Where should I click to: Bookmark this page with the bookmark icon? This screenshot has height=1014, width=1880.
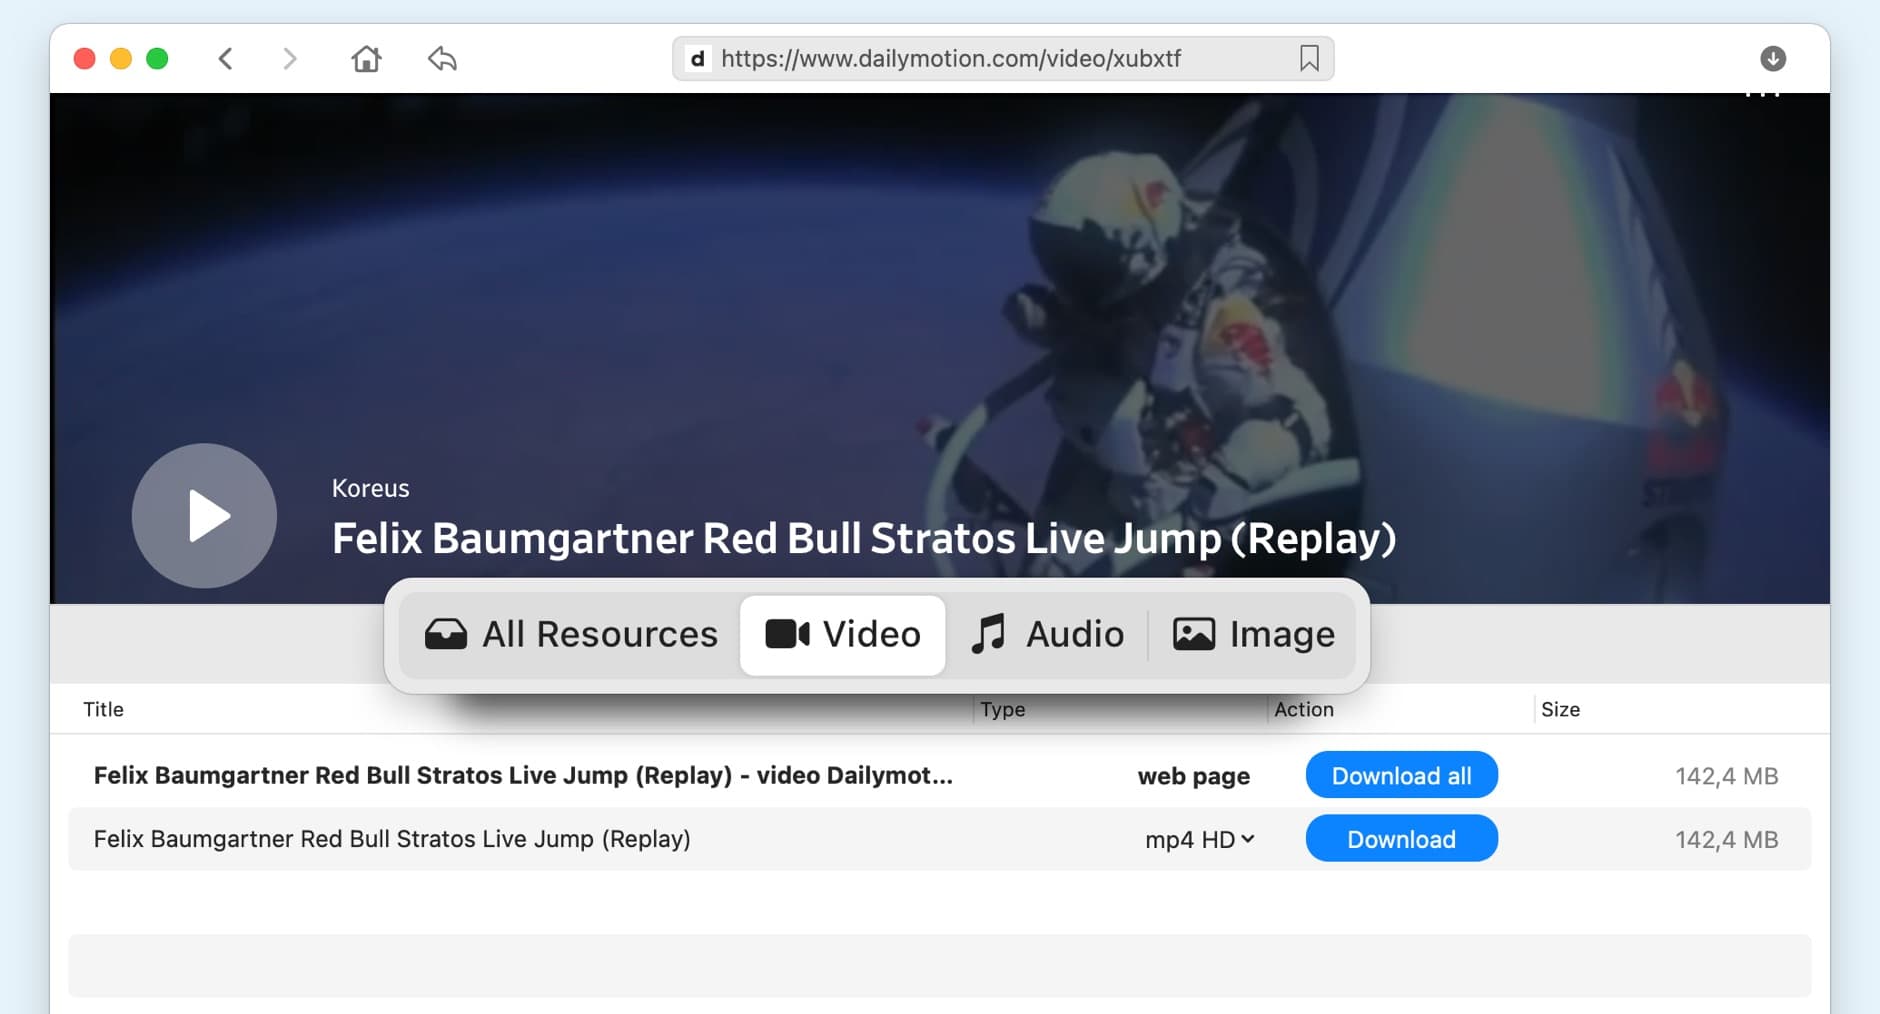[x=1309, y=59]
